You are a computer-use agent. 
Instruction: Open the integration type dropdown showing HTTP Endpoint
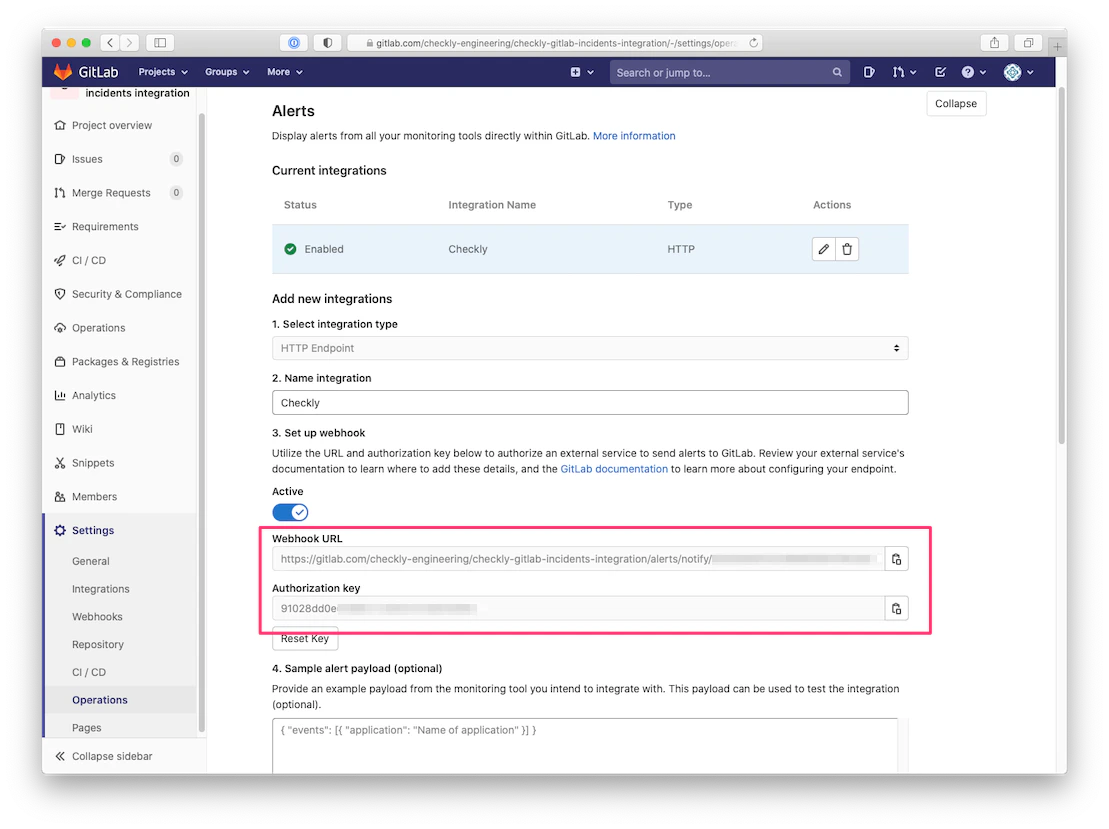[x=590, y=347]
